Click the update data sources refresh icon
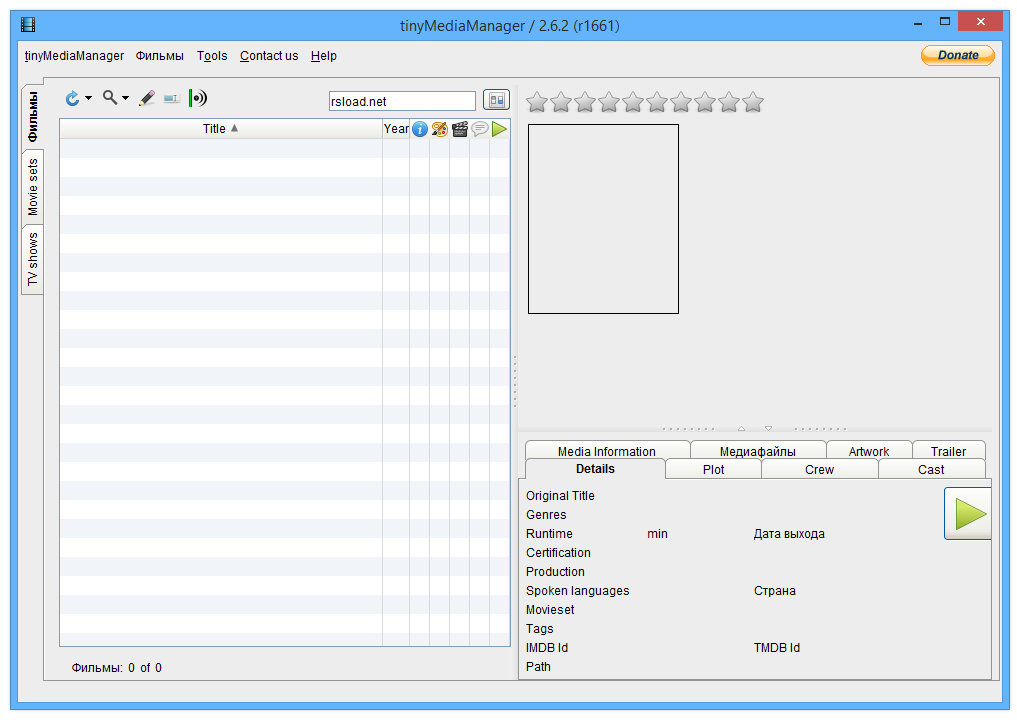The width and height of the screenshot is (1017, 723). point(72,99)
